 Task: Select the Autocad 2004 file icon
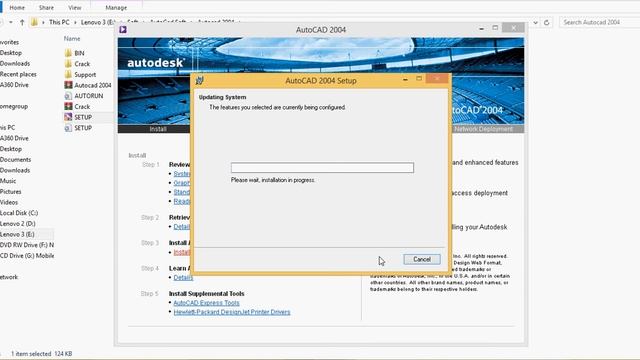point(68,85)
